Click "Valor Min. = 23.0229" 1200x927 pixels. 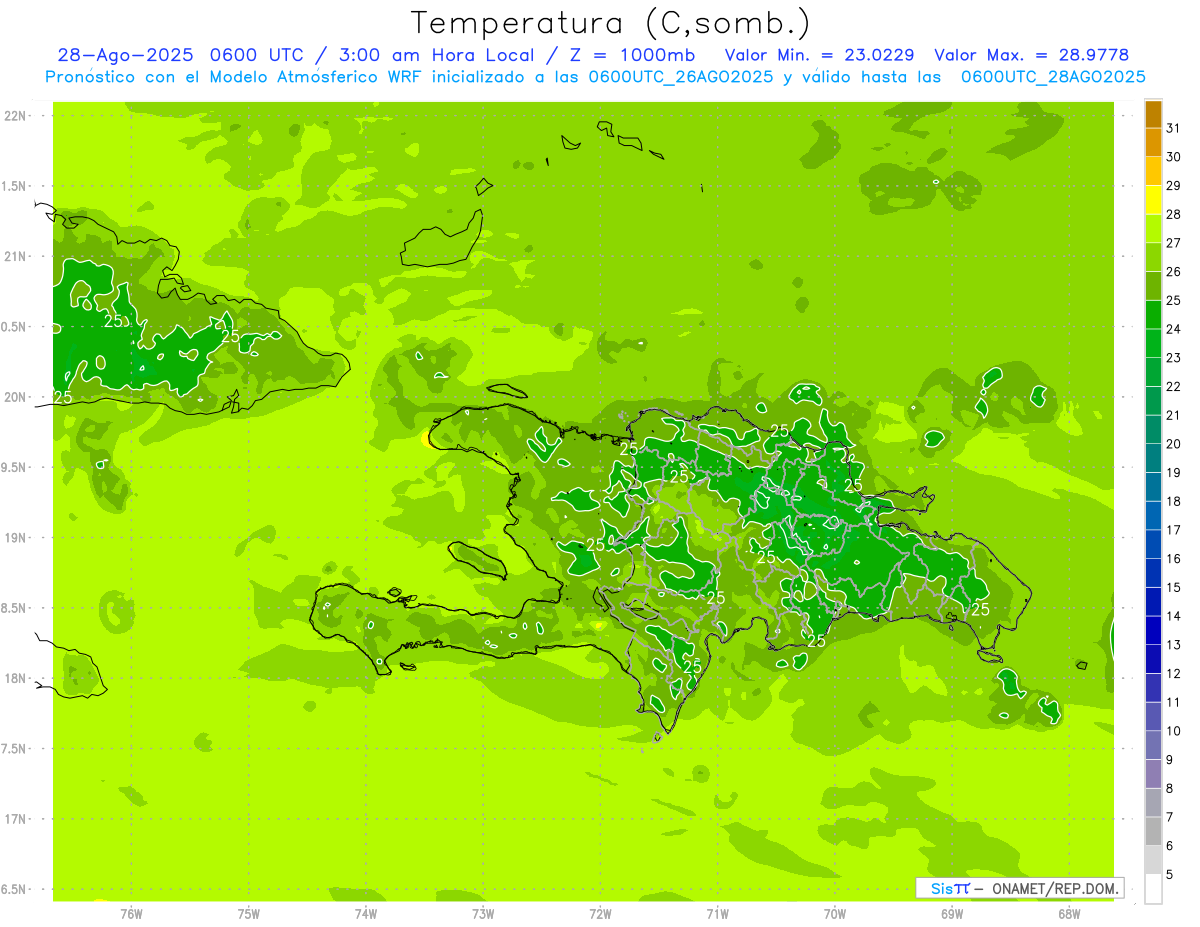pyautogui.click(x=819, y=55)
